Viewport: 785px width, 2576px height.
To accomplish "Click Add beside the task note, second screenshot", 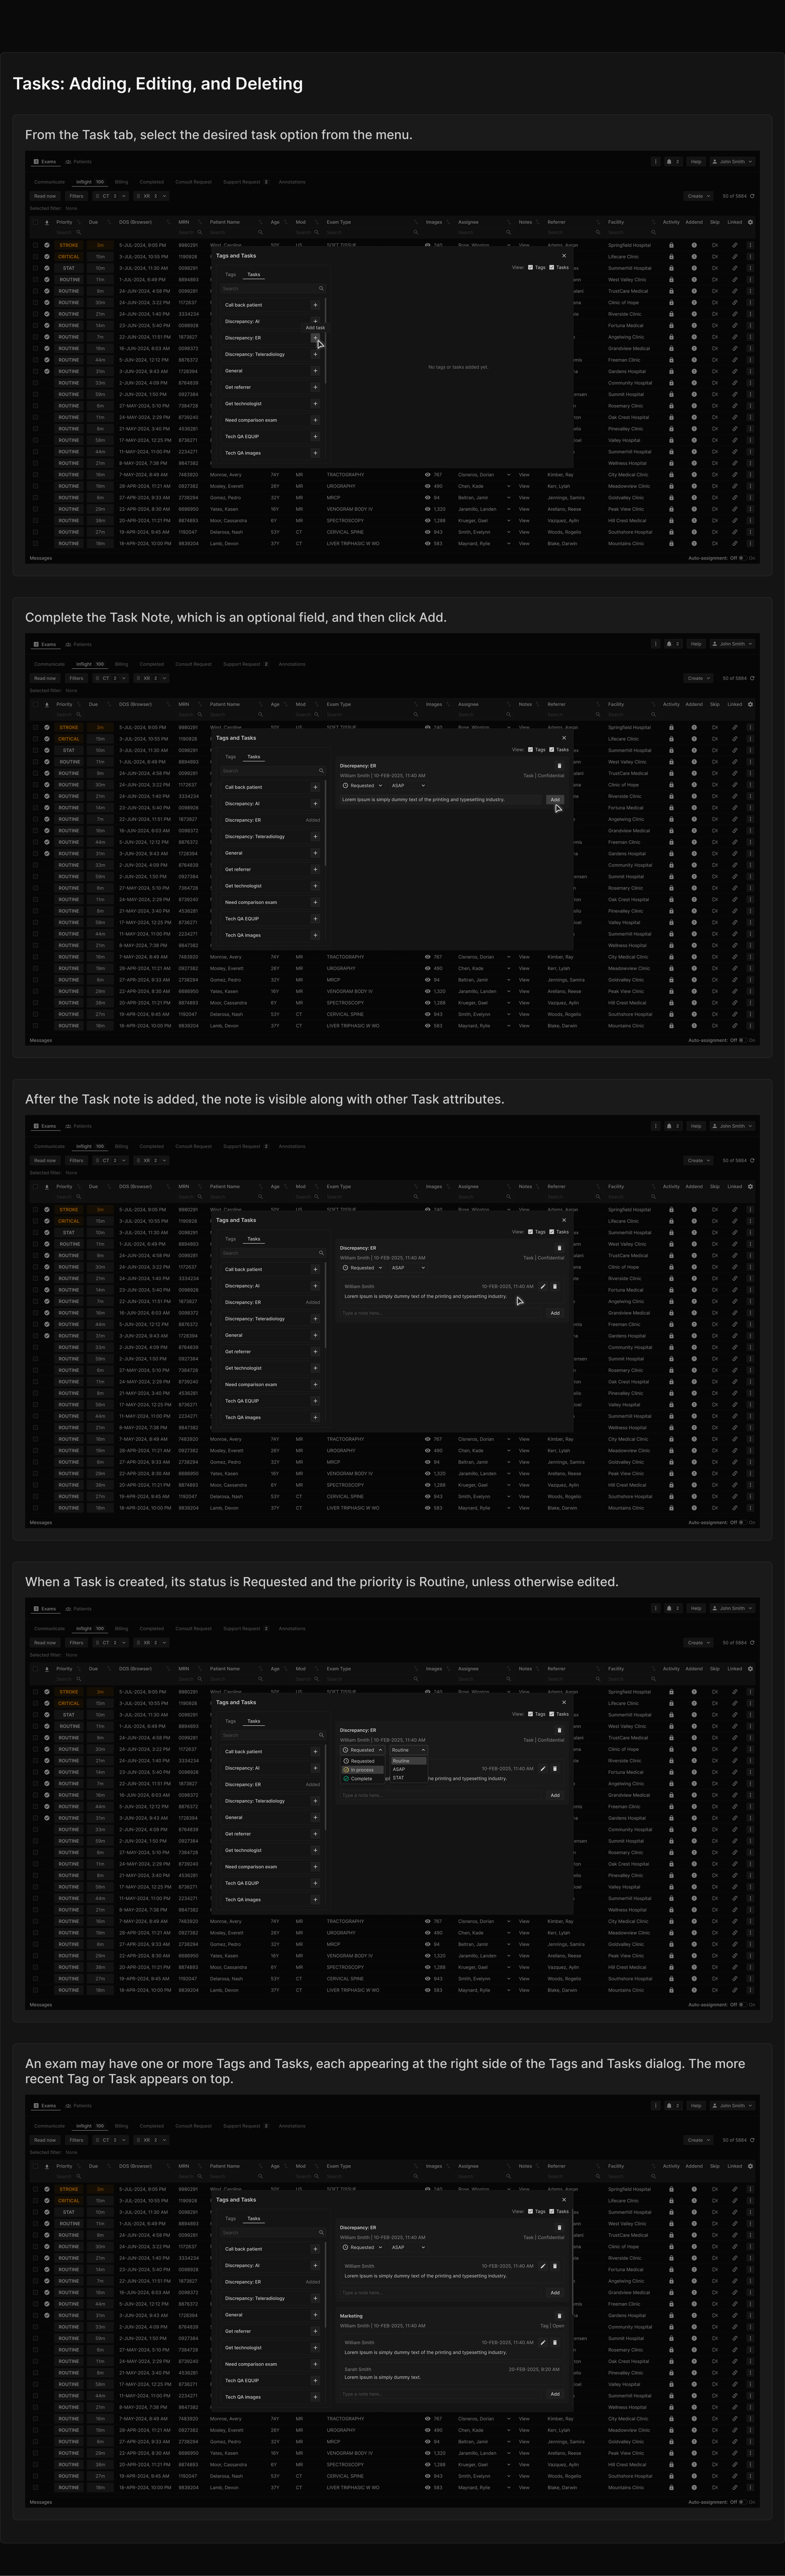I will tap(555, 800).
